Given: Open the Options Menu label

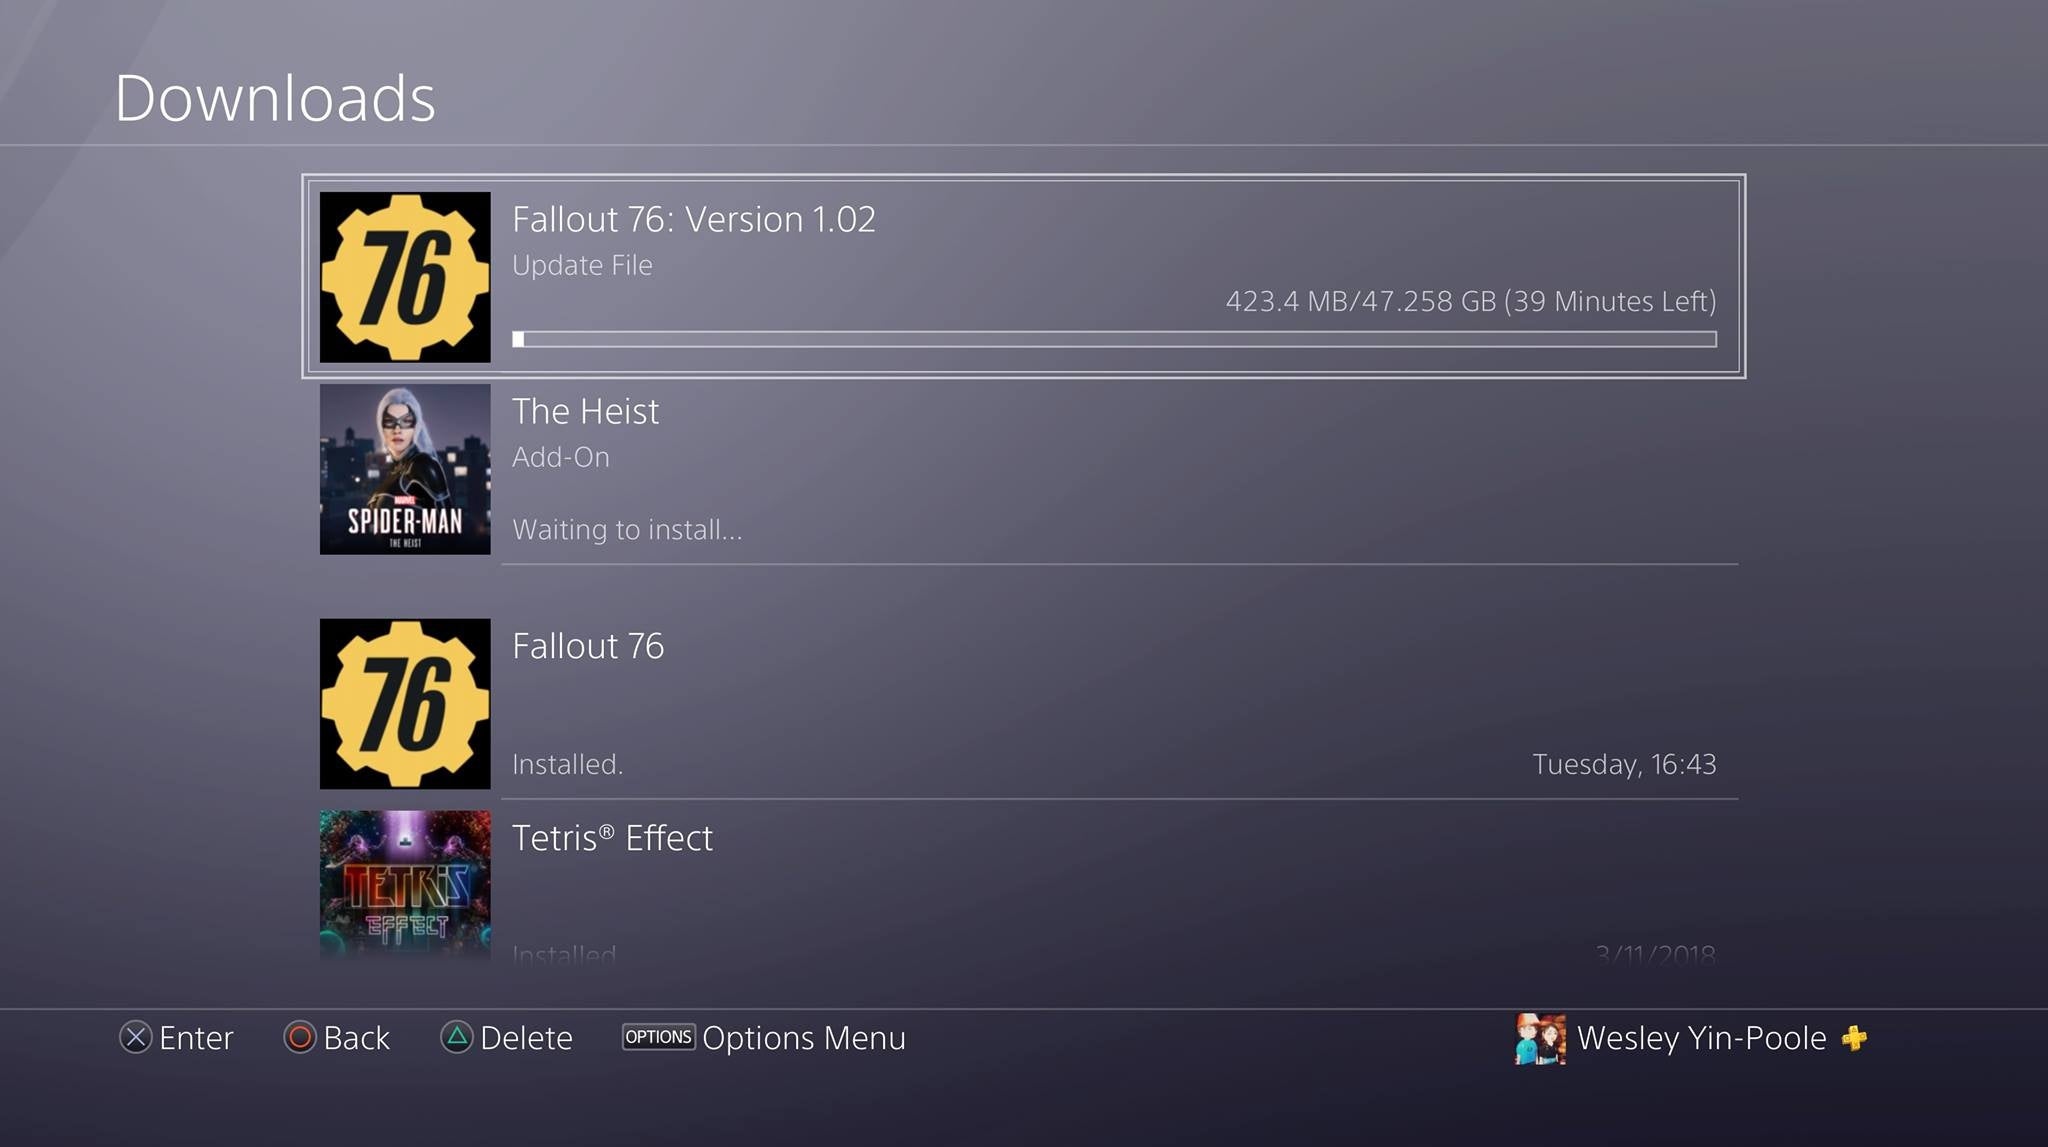Looking at the screenshot, I should (x=804, y=1038).
